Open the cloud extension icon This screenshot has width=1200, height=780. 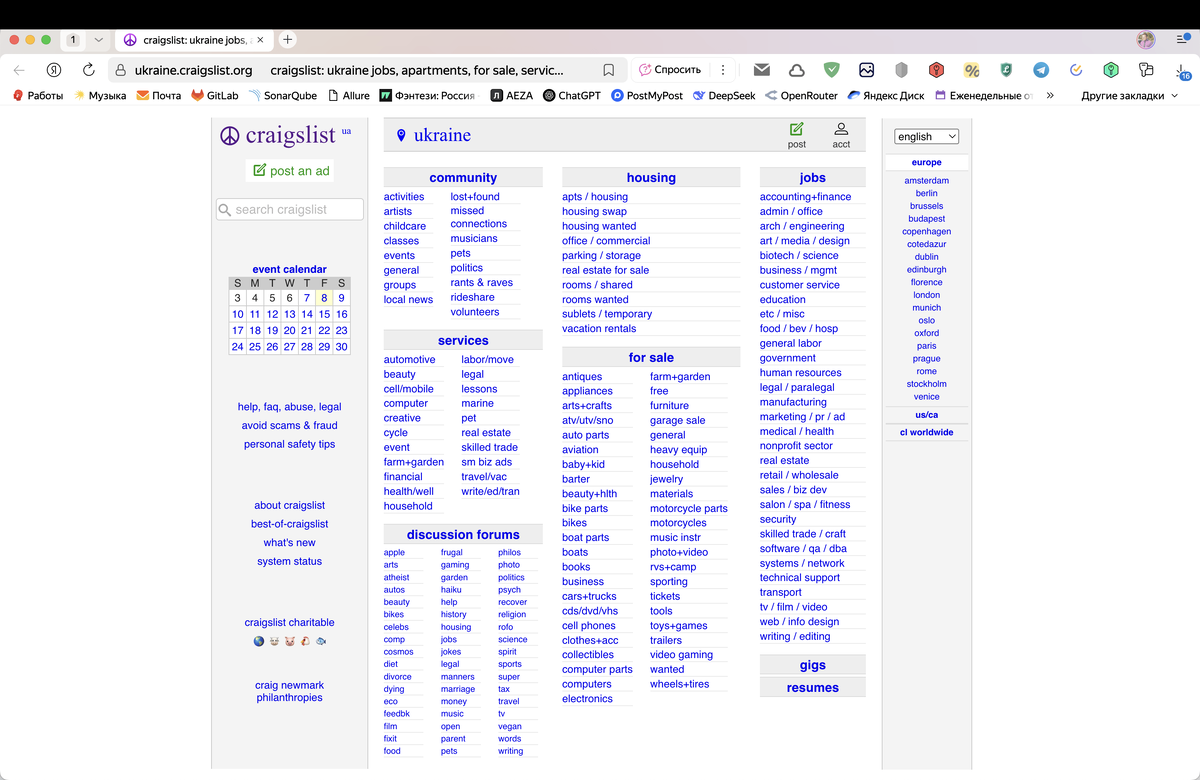(797, 70)
